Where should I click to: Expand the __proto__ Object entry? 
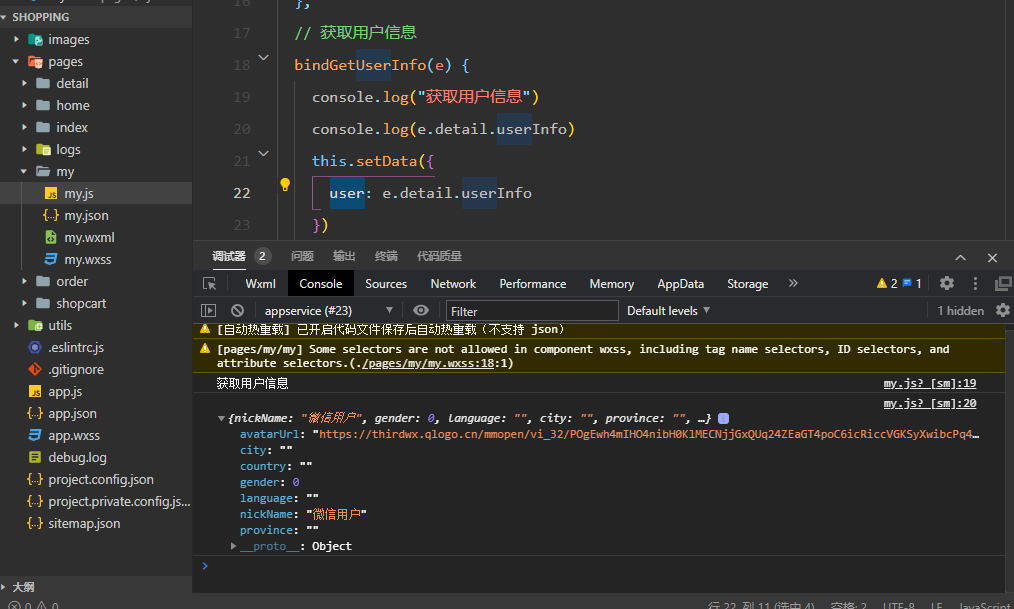pyautogui.click(x=233, y=546)
